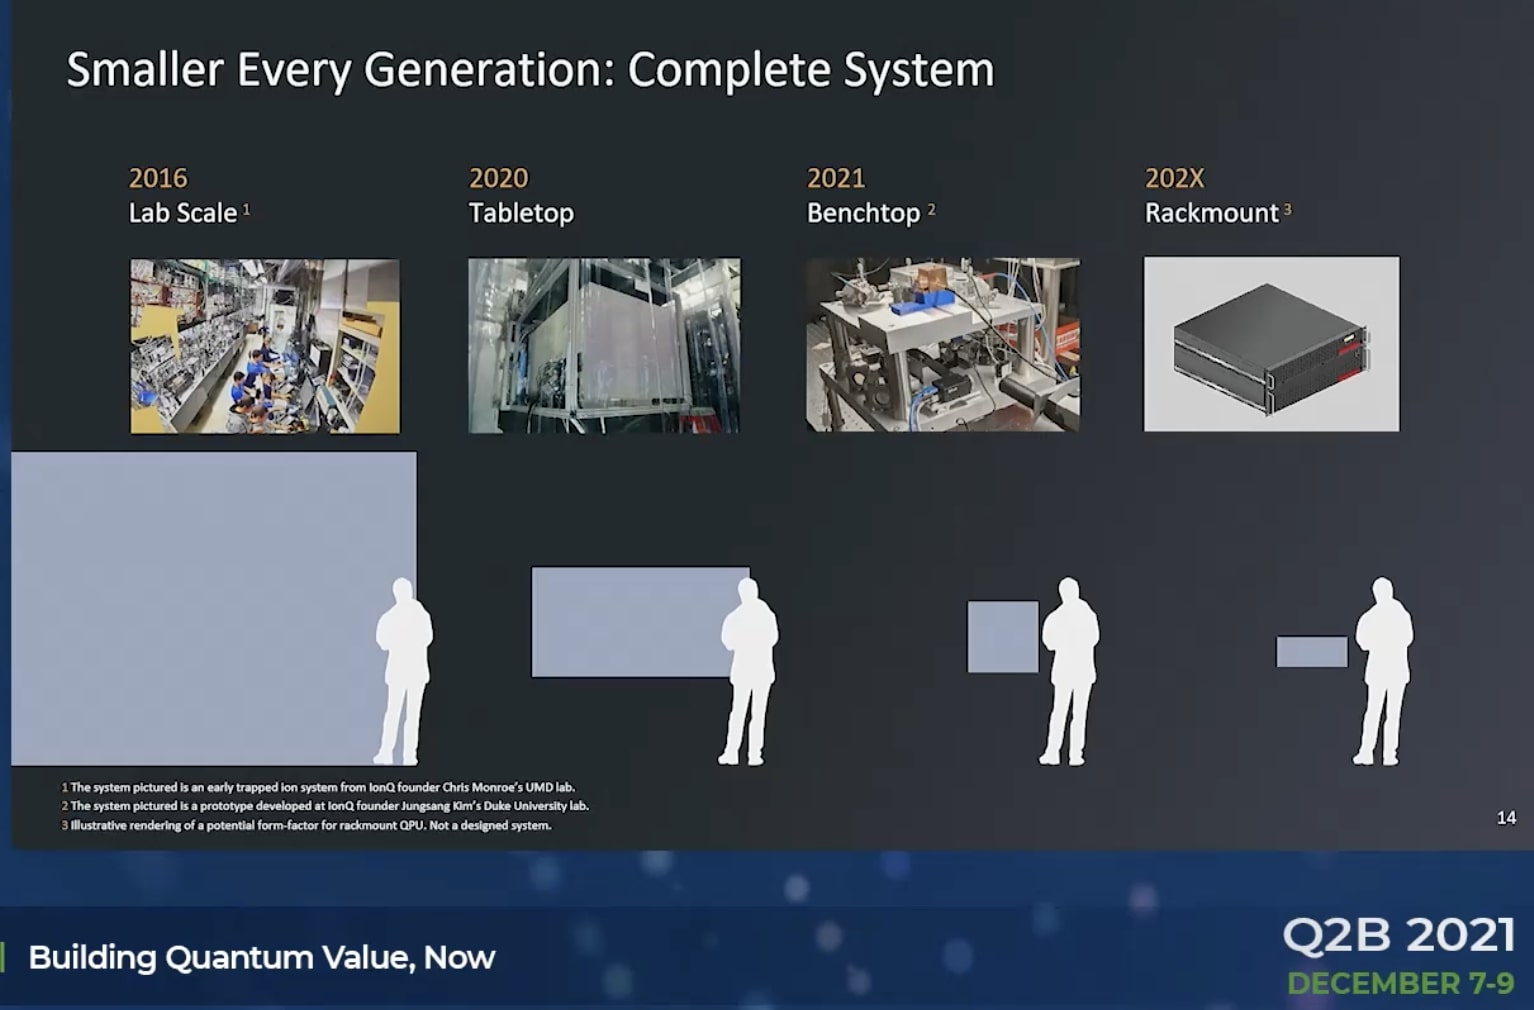Click the slide title Smaller Every Generation
Image resolution: width=1534 pixels, height=1010 pixels.
[530, 69]
